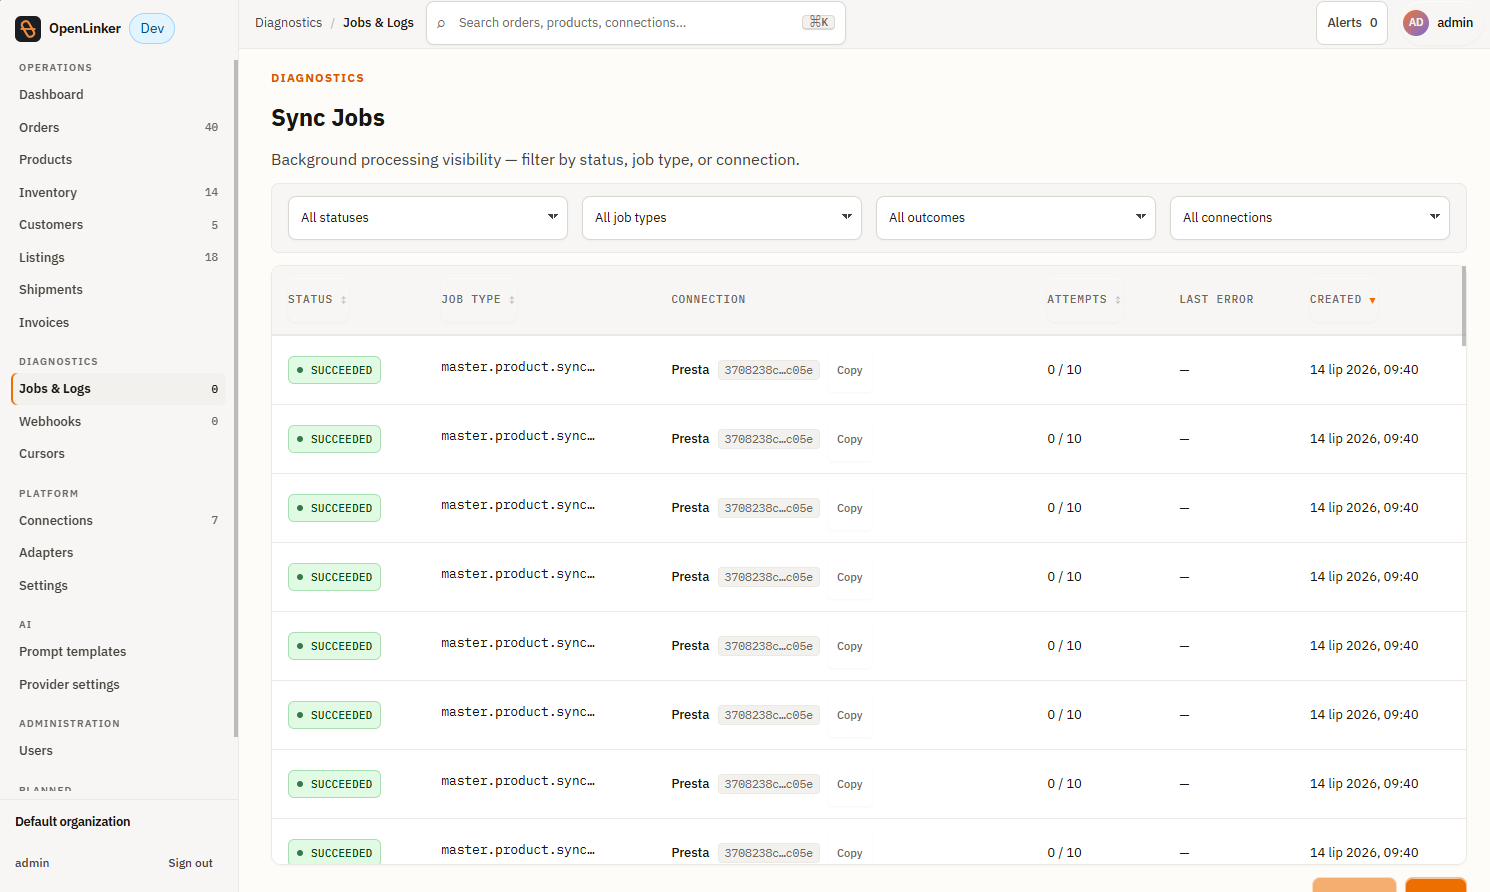This screenshot has width=1490, height=892.
Task: Click the Attempts column sort icon
Action: pos(1118,300)
